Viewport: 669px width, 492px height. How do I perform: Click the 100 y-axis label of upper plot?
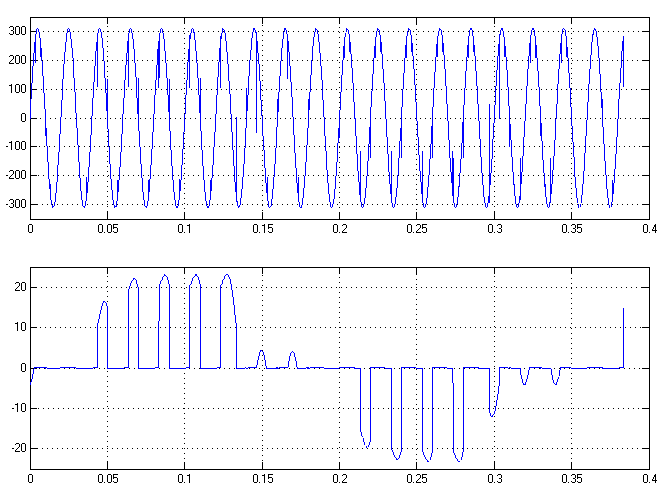coord(17,89)
